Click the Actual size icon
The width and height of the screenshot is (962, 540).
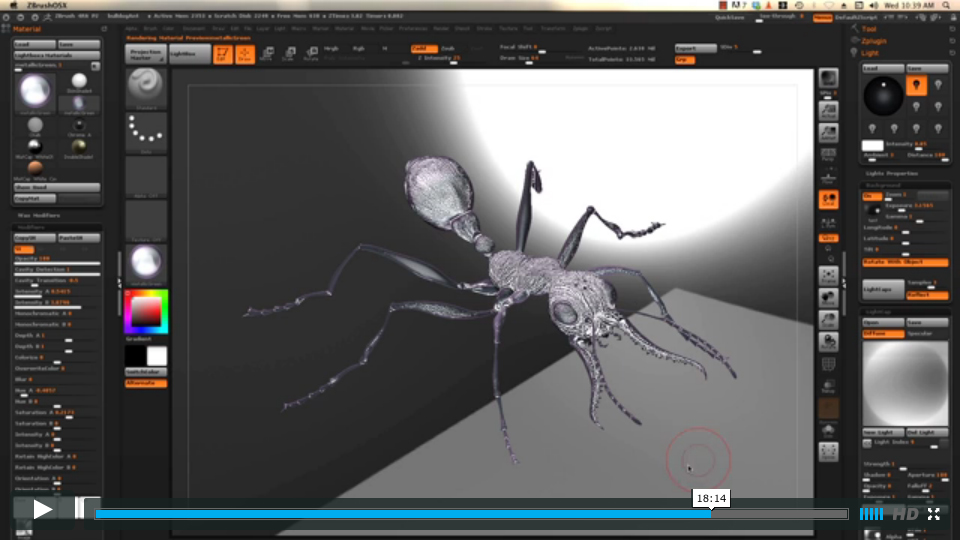[x=828, y=111]
